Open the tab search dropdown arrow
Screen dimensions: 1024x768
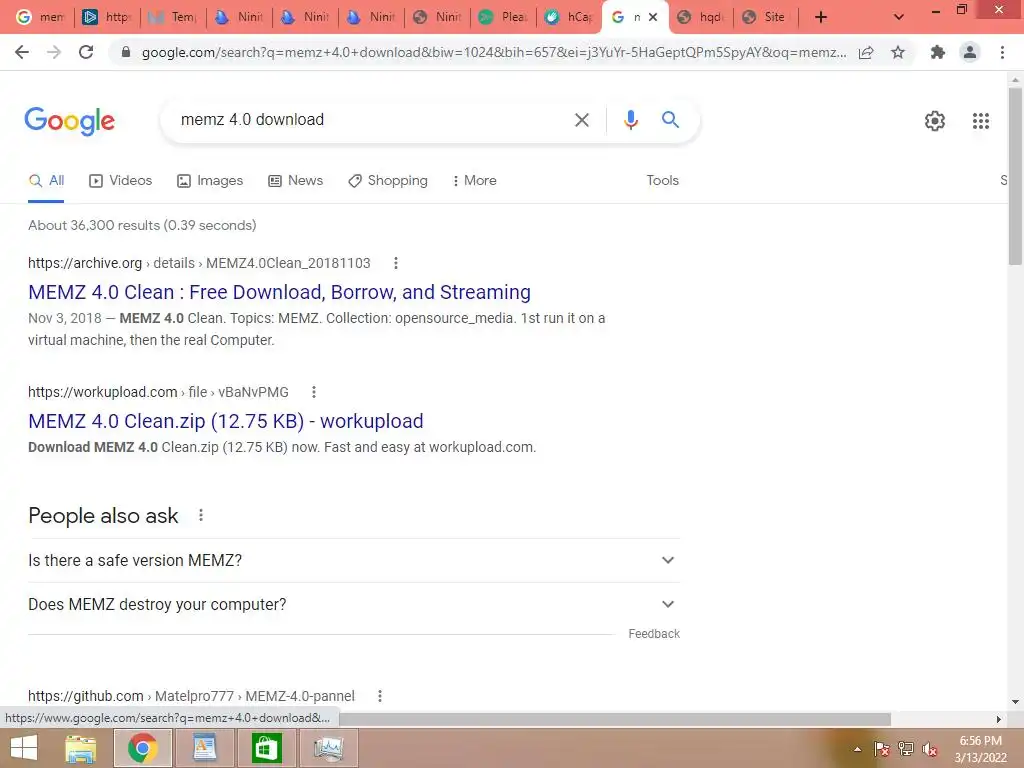coord(899,18)
